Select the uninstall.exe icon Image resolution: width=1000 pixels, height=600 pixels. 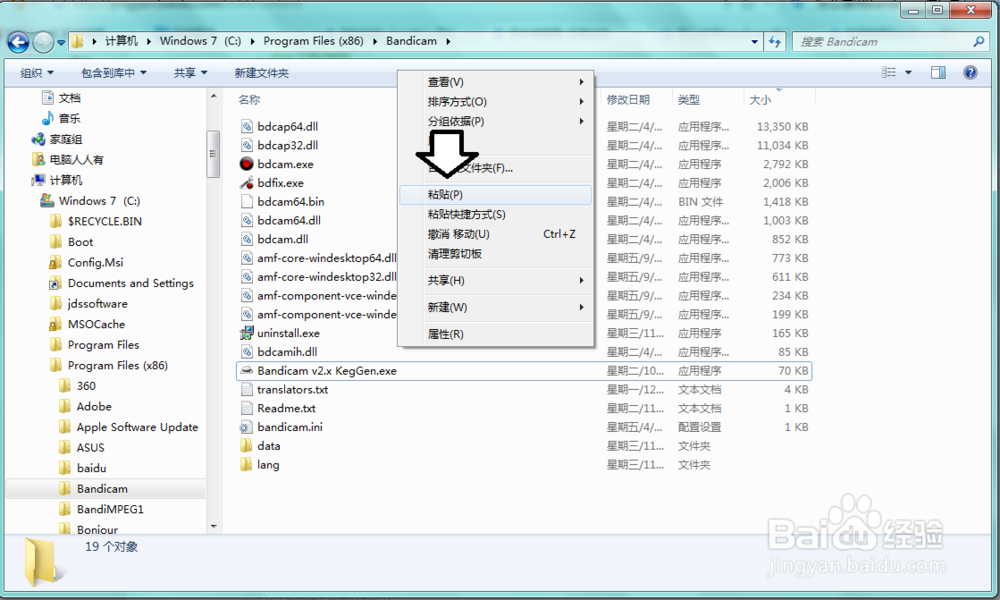click(247, 333)
